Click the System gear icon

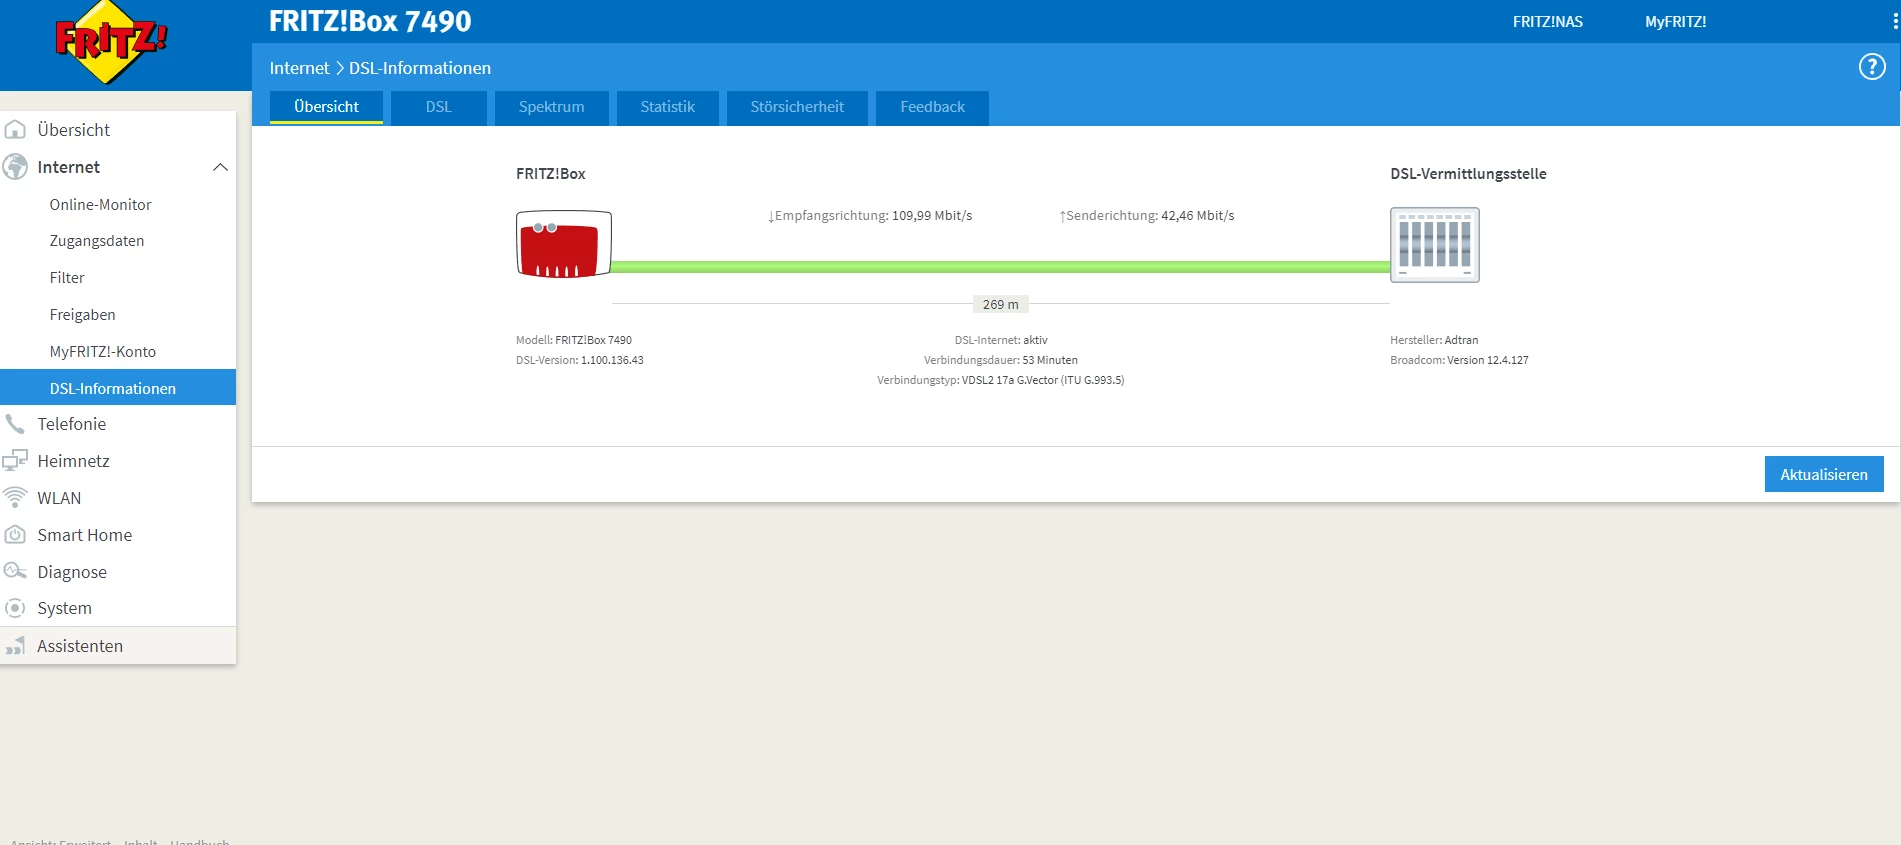click(x=15, y=608)
